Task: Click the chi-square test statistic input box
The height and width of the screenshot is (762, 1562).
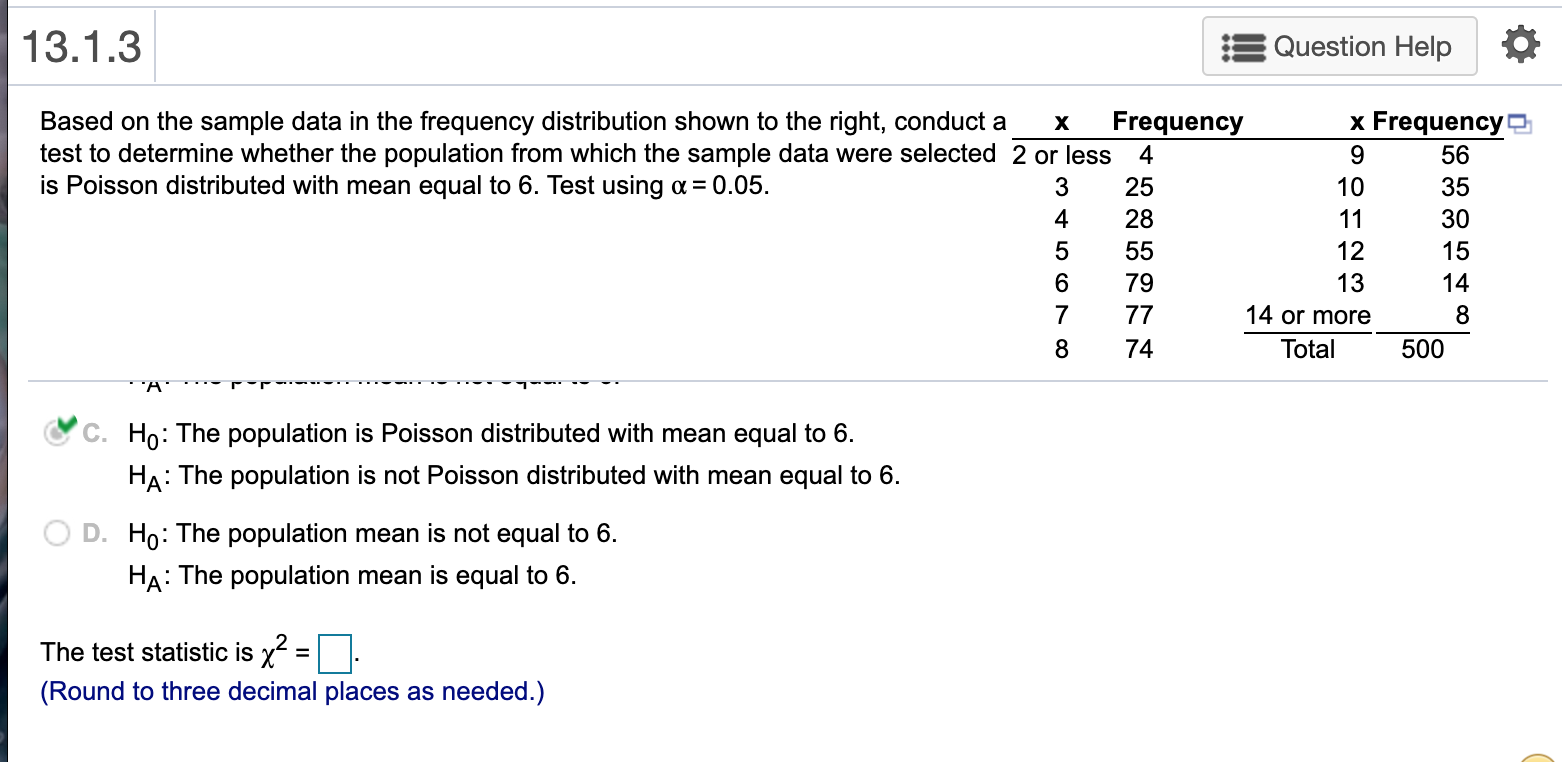Action: [x=334, y=652]
